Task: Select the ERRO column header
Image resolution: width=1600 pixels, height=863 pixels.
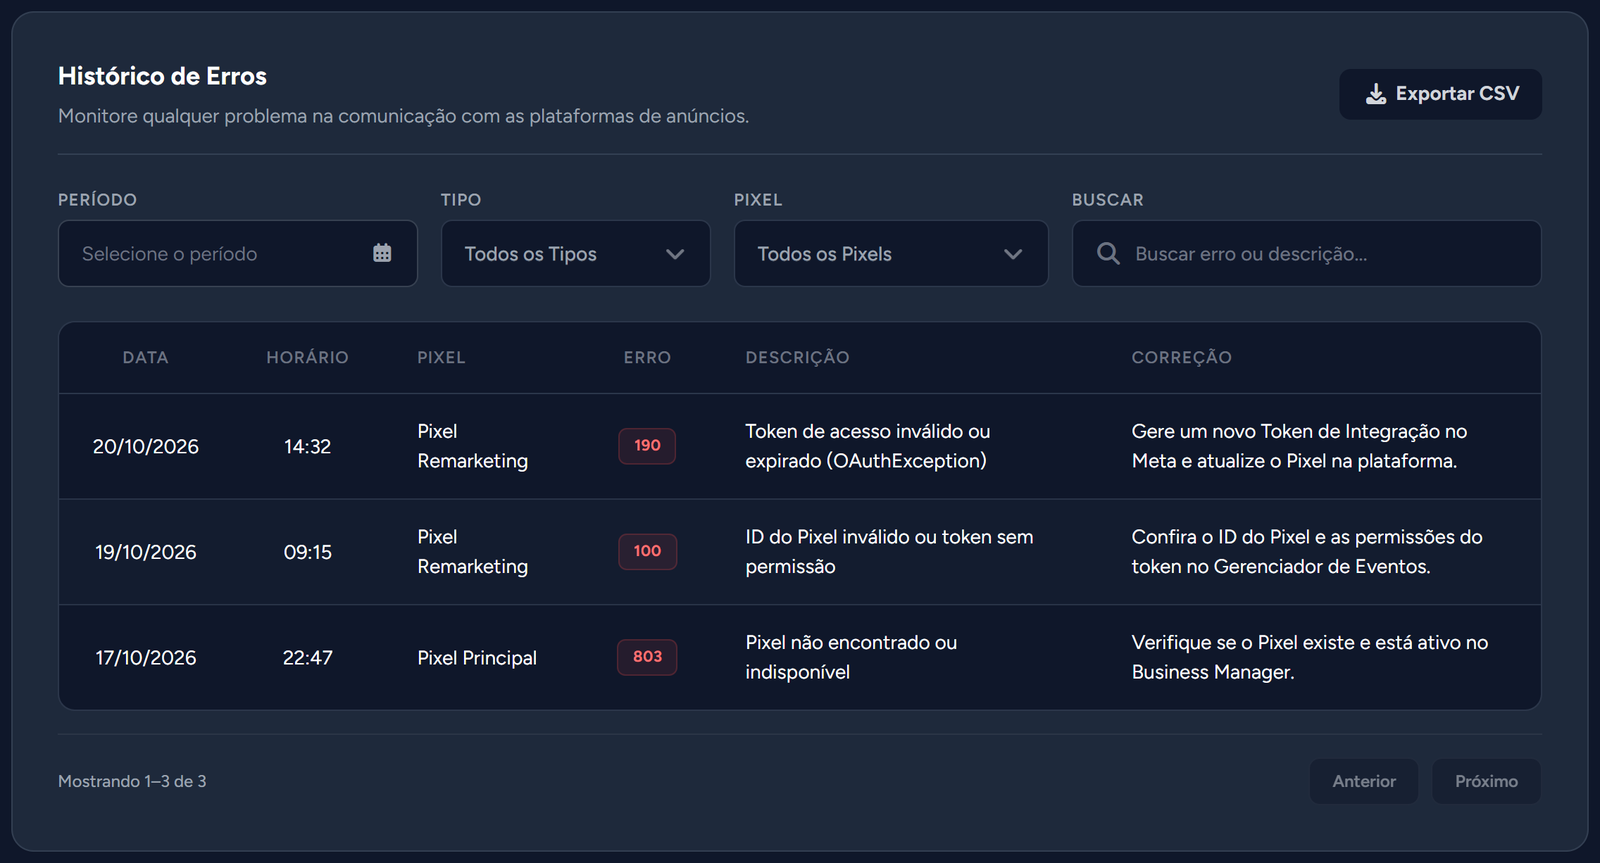Action: click(647, 358)
